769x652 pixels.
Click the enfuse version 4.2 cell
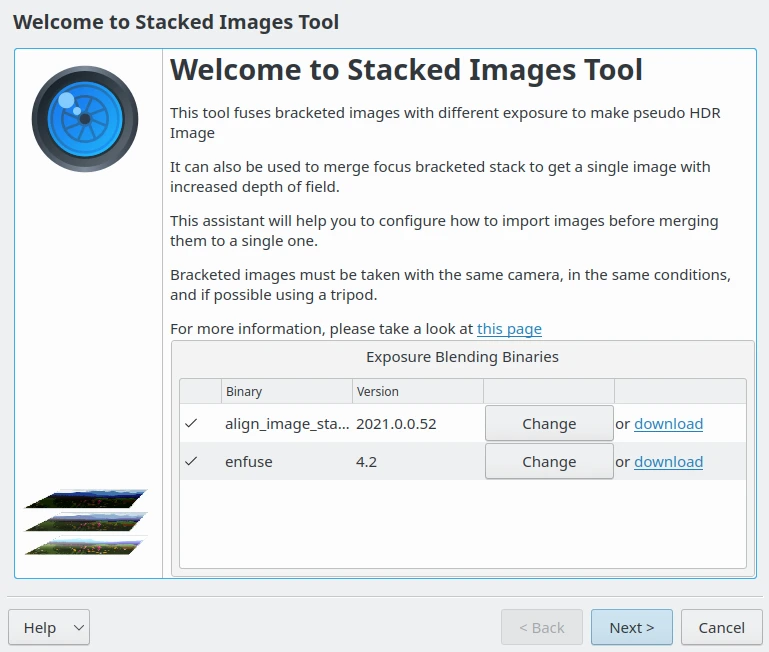coord(368,462)
